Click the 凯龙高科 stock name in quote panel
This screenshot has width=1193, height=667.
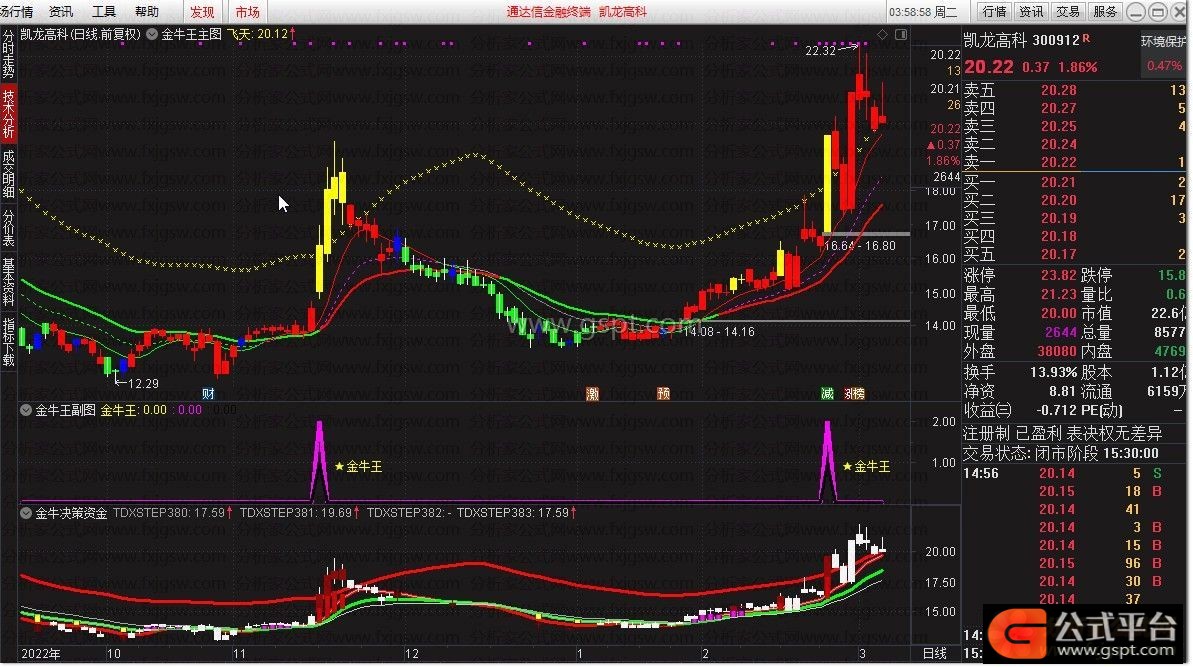(x=995, y=40)
